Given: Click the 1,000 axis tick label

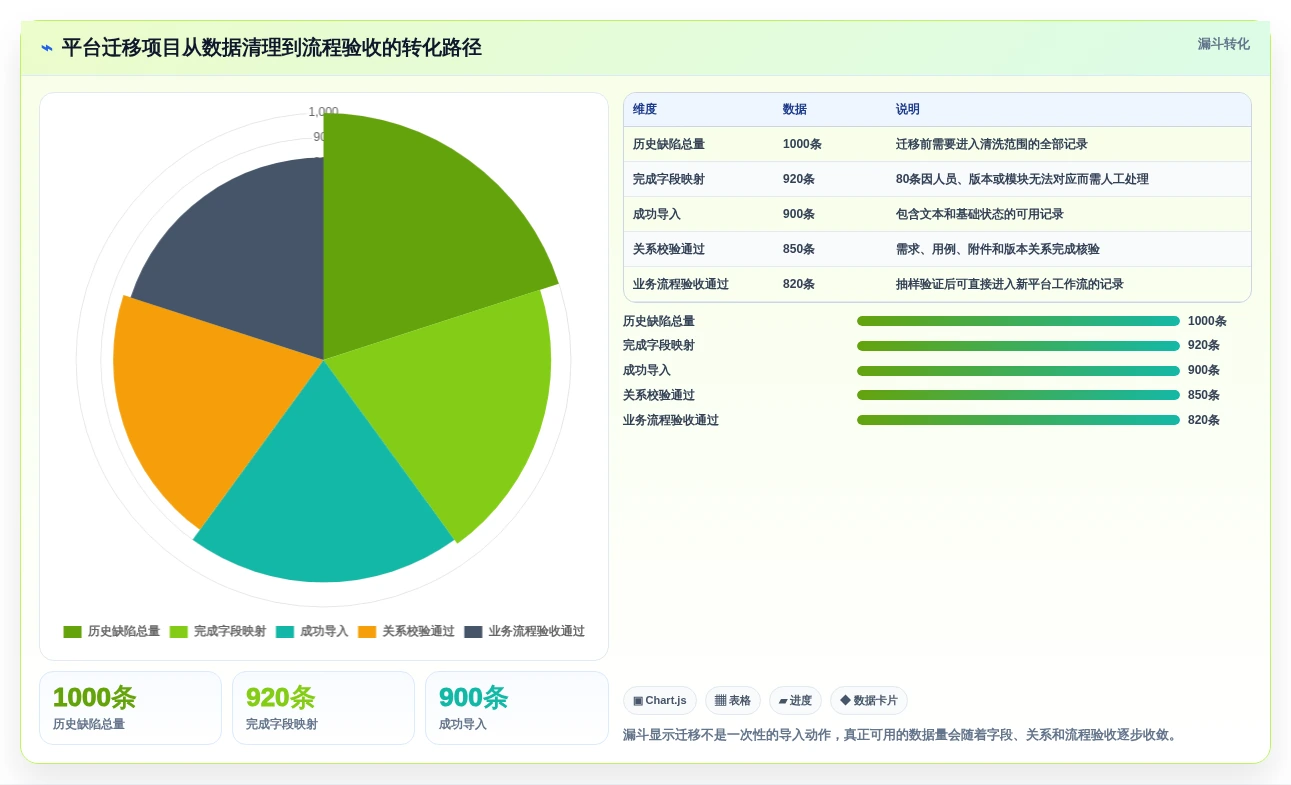Looking at the screenshot, I should point(323,111).
